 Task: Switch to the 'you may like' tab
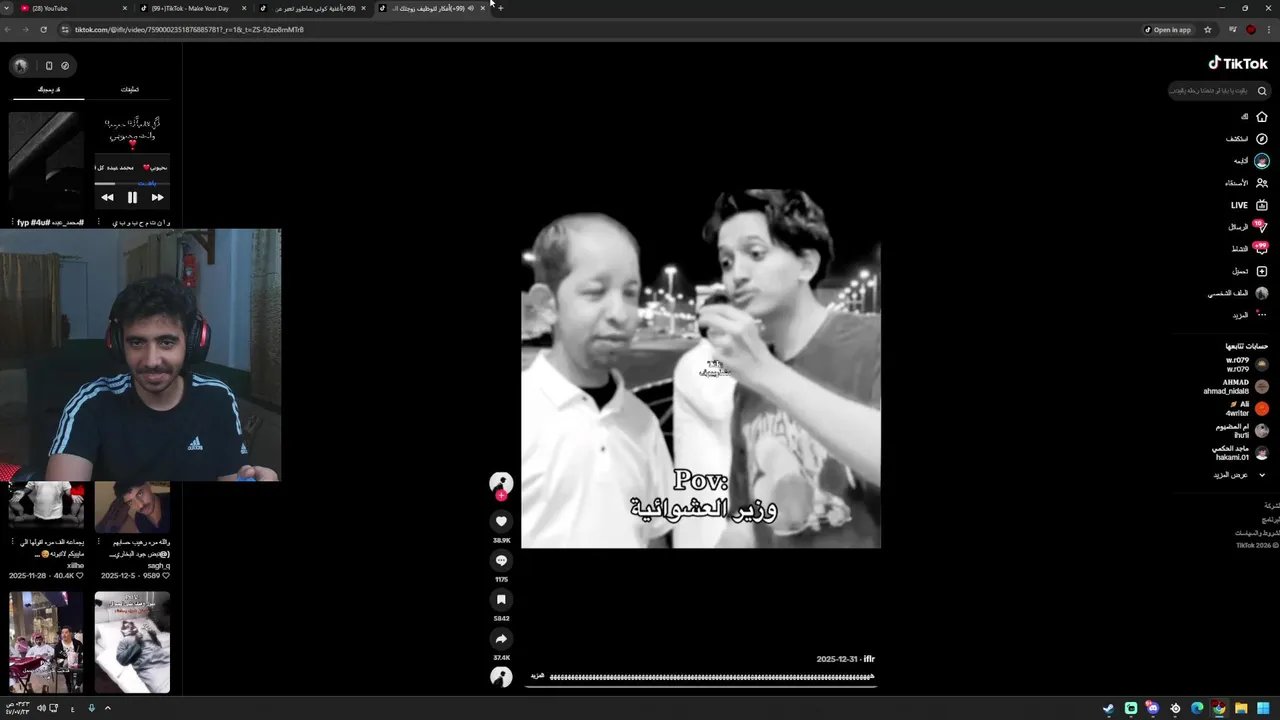[49, 90]
